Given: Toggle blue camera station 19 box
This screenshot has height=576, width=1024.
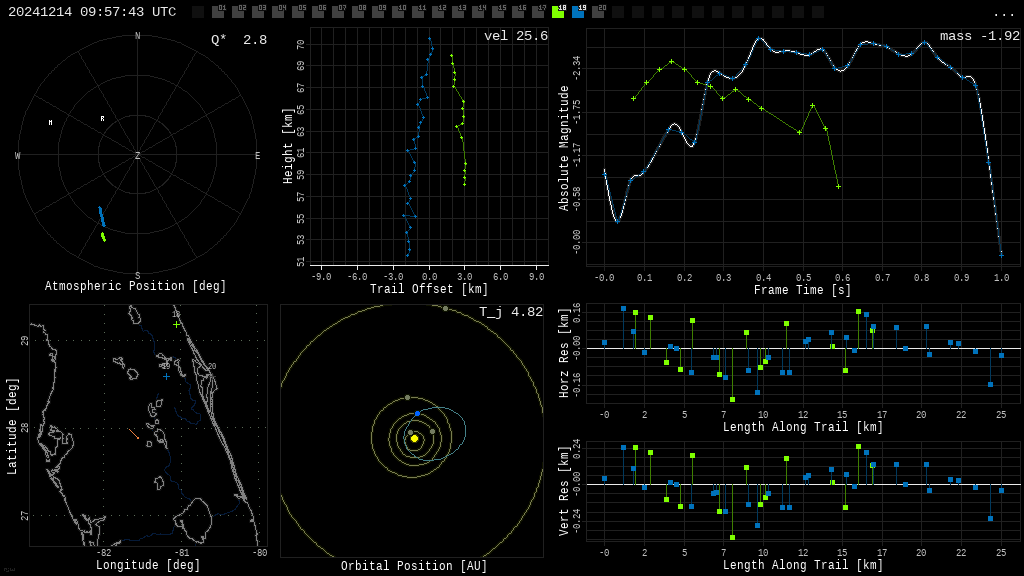Looking at the screenshot, I should [578, 12].
